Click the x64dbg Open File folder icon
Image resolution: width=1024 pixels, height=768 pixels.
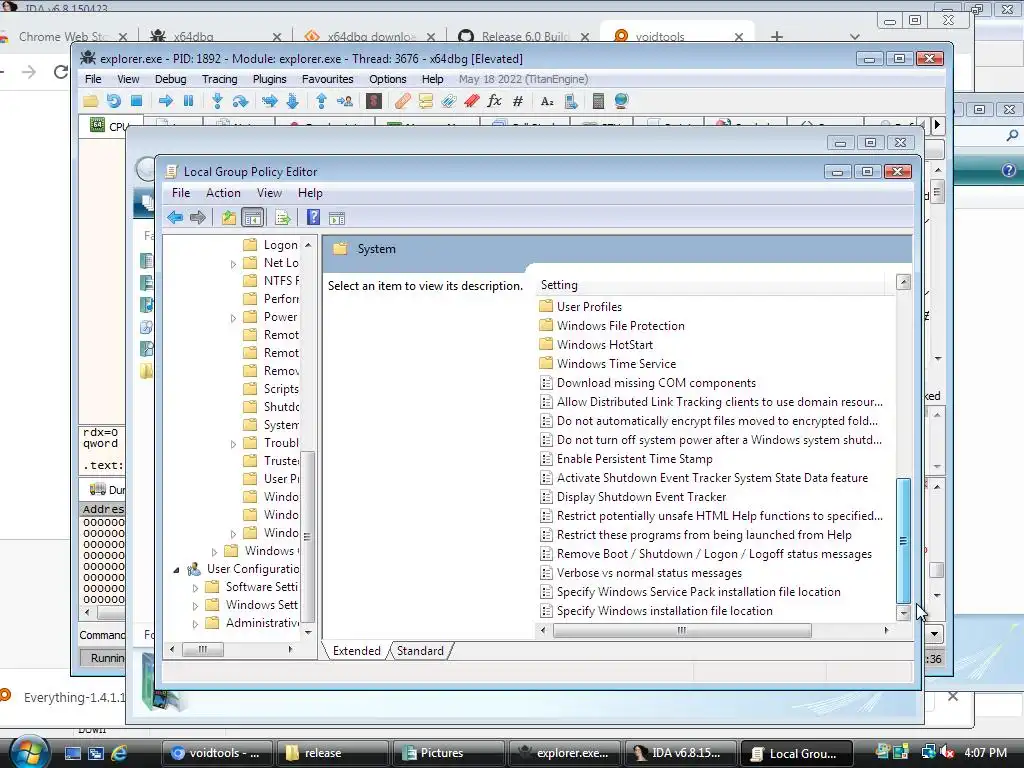pos(90,101)
